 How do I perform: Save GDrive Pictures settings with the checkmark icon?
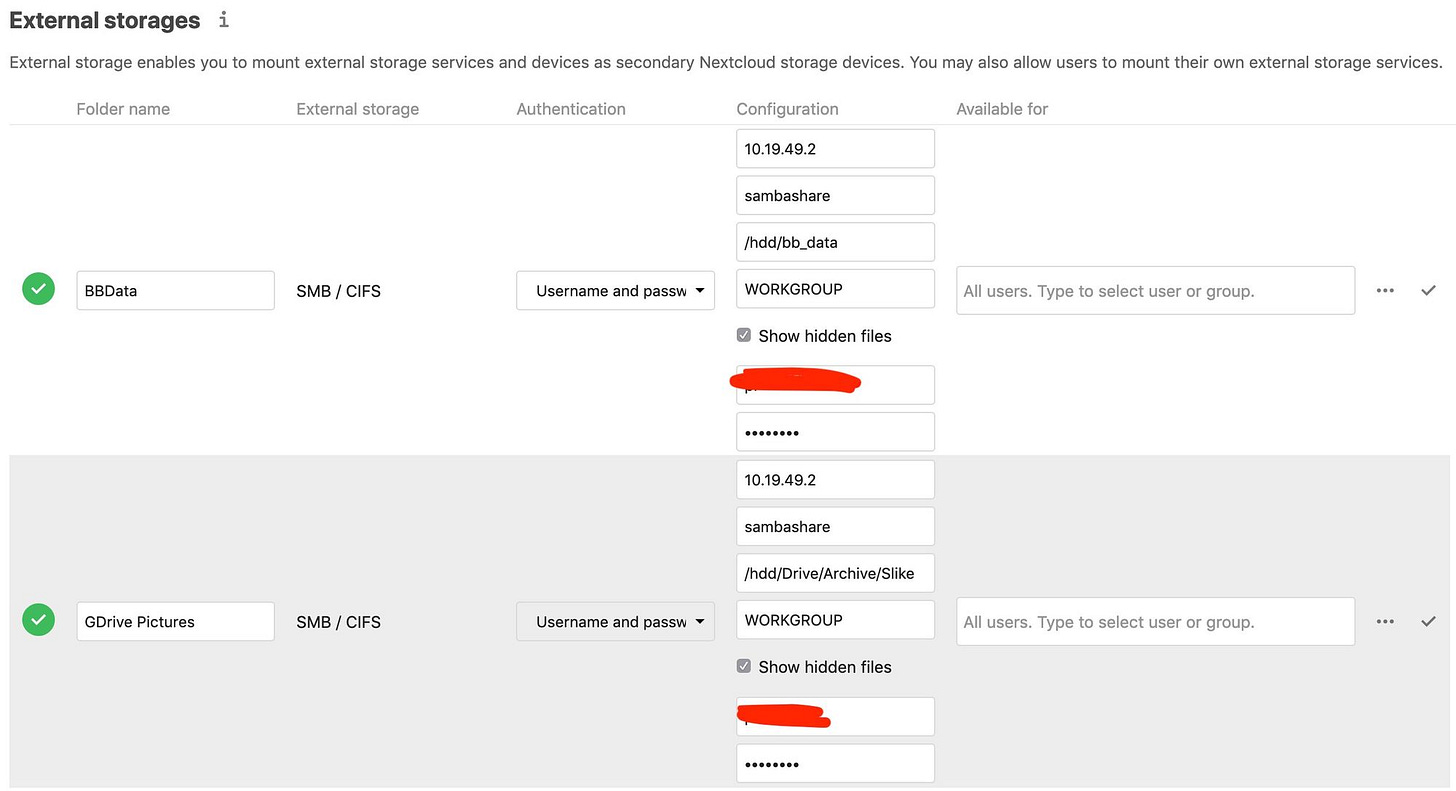[x=1428, y=621]
